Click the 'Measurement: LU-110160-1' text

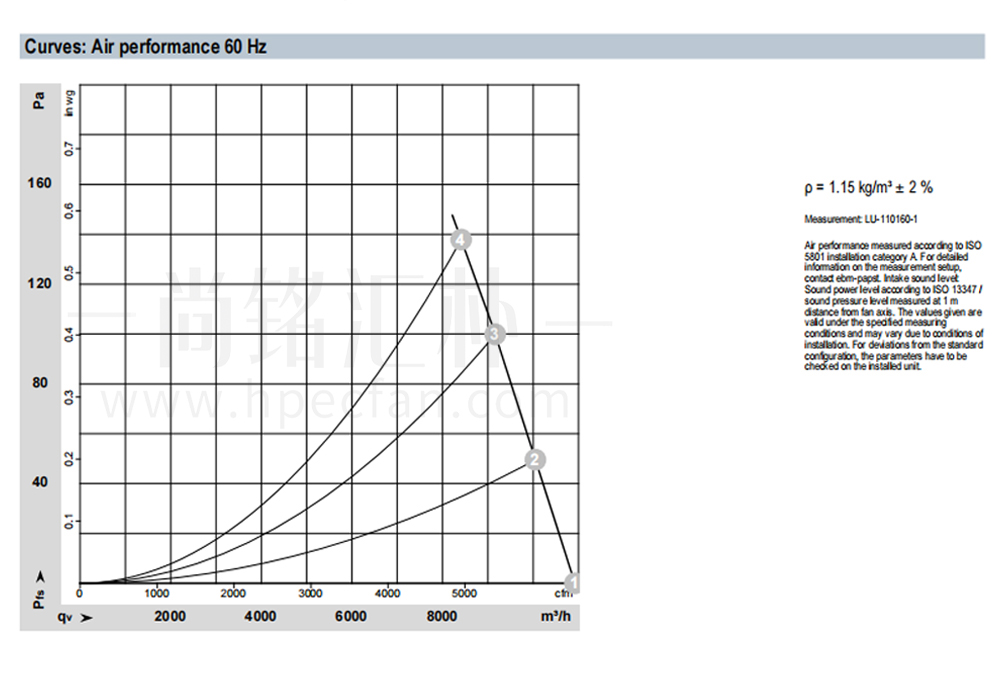pos(861,219)
